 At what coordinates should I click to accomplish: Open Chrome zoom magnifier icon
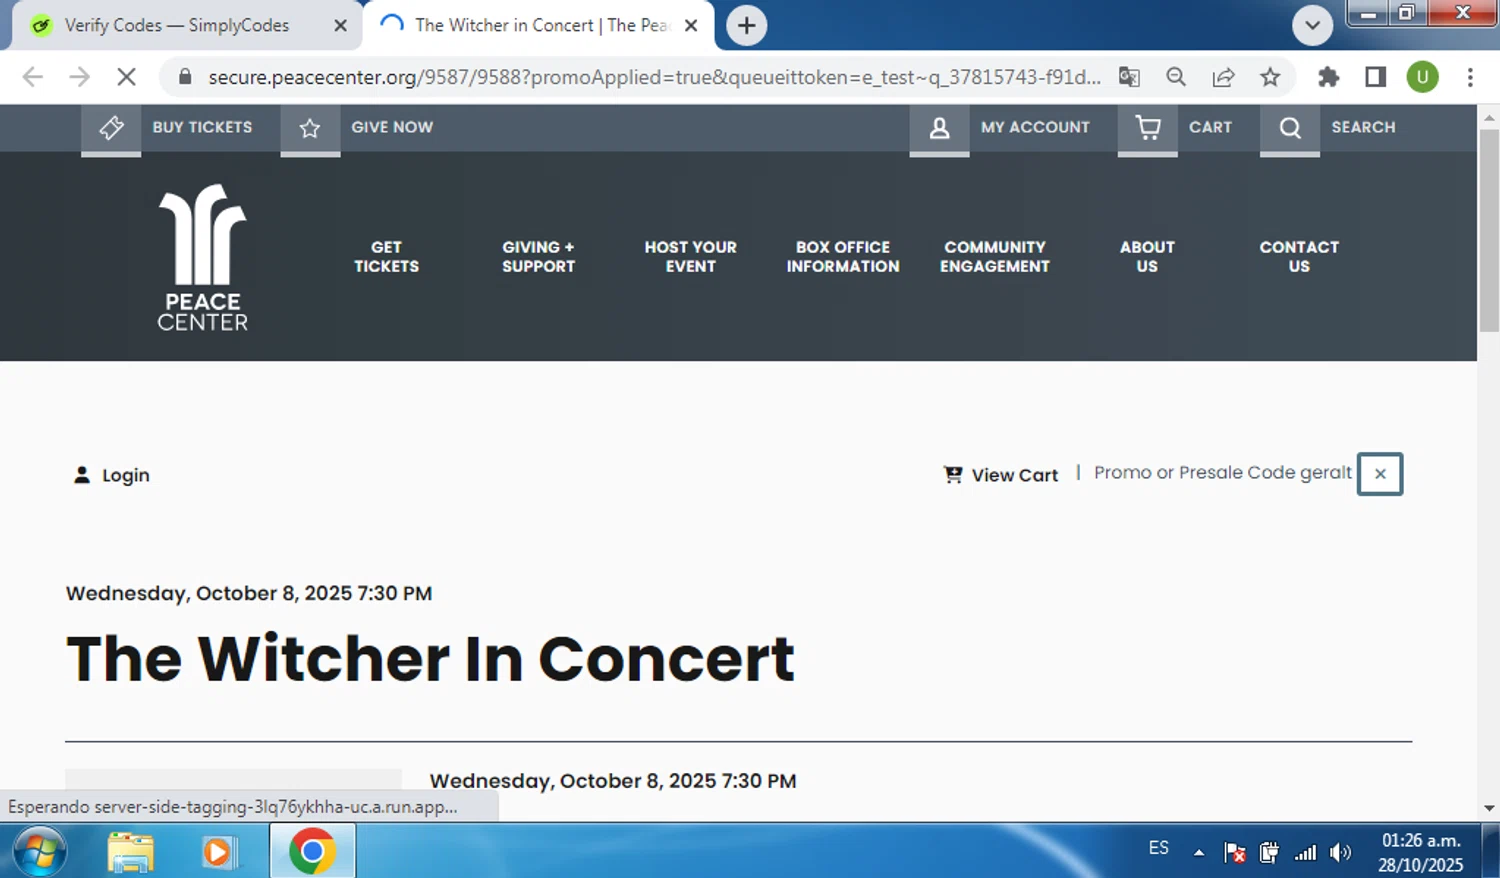point(1176,77)
